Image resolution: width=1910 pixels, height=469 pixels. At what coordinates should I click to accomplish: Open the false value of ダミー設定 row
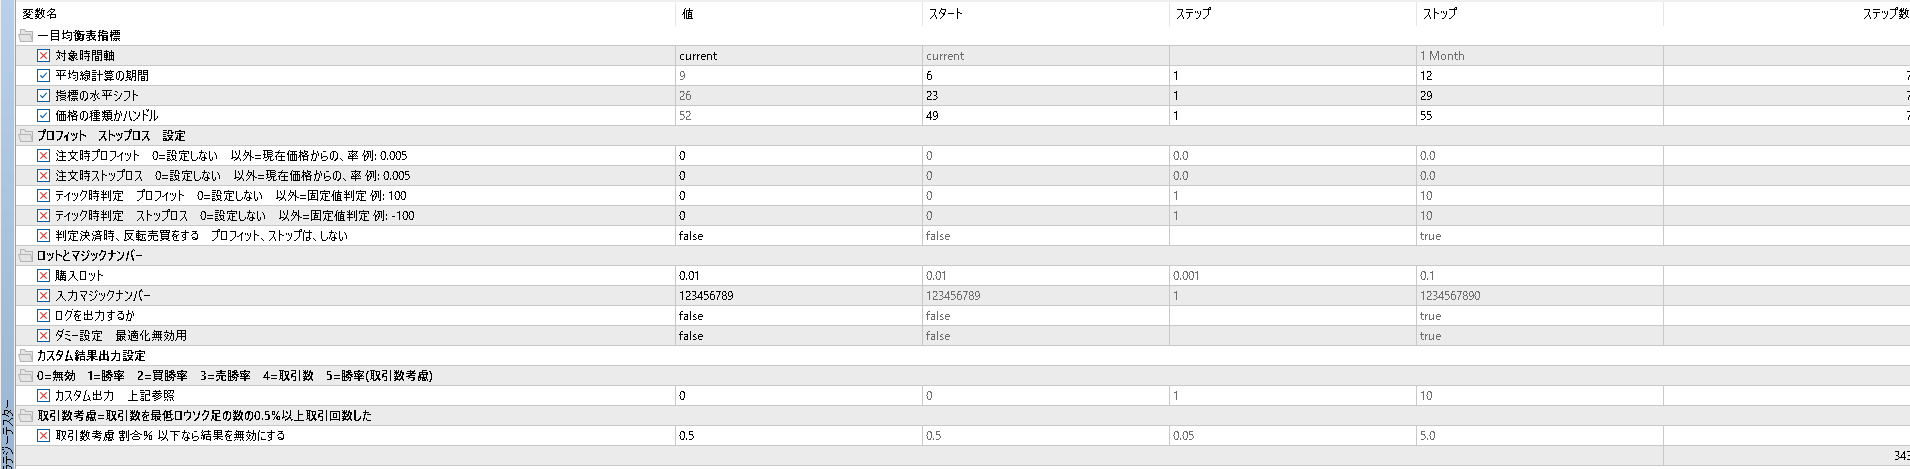coord(797,336)
